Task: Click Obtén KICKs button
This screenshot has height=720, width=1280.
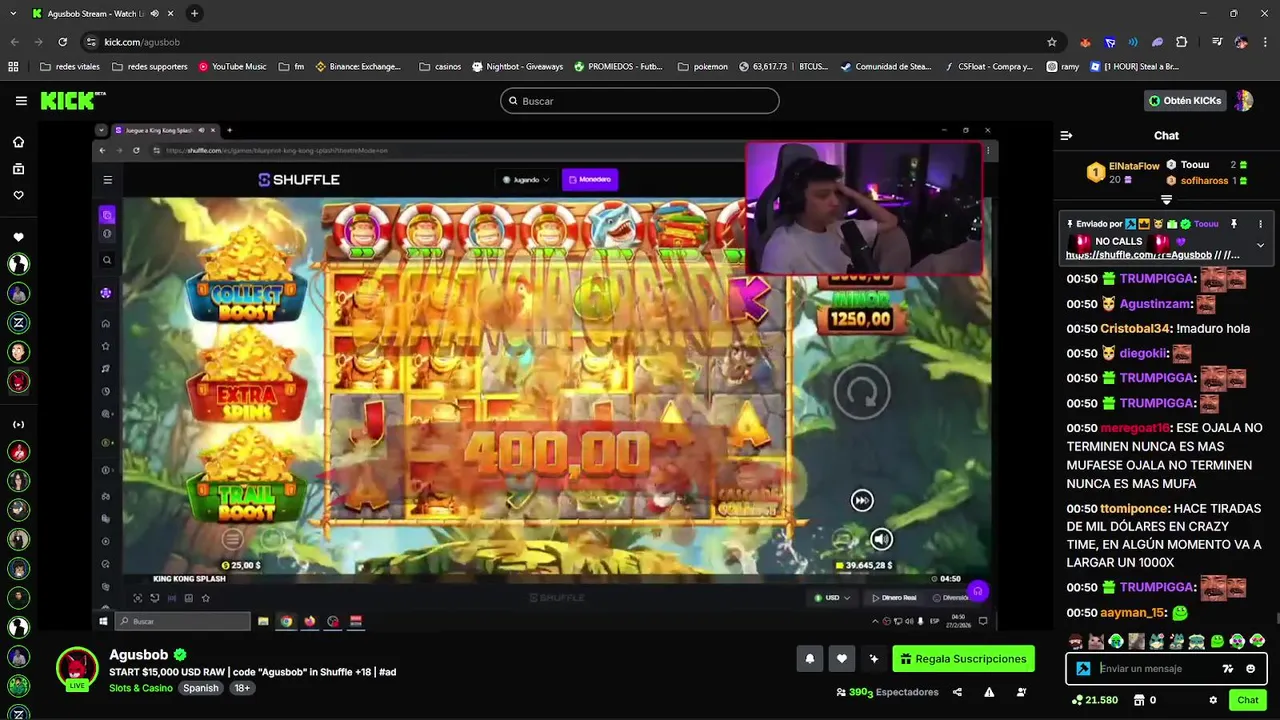Action: click(x=1184, y=101)
